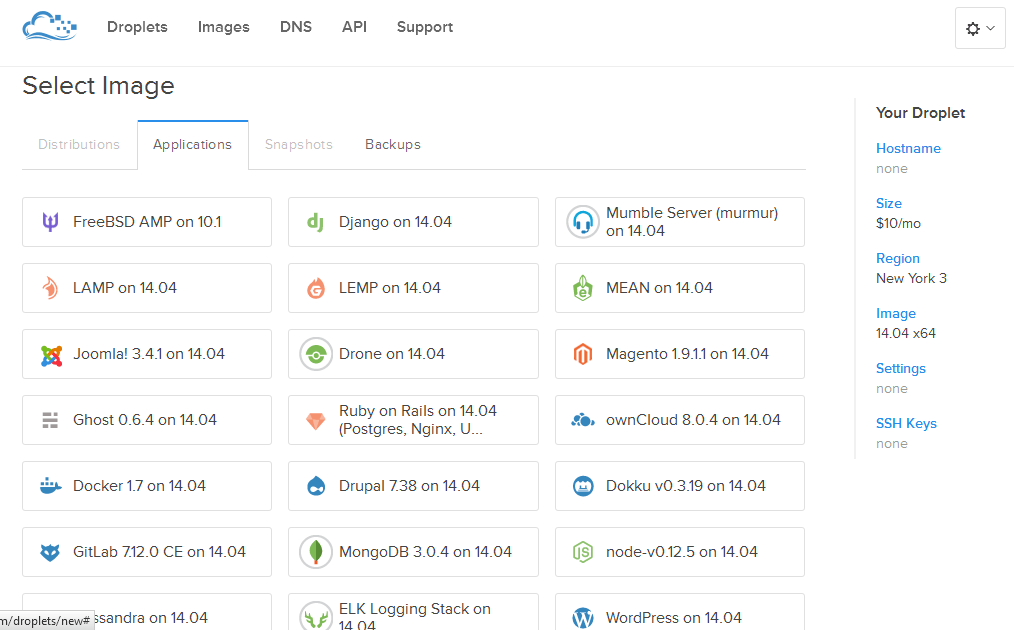Click the Joomla colorful icon

click(x=51, y=355)
